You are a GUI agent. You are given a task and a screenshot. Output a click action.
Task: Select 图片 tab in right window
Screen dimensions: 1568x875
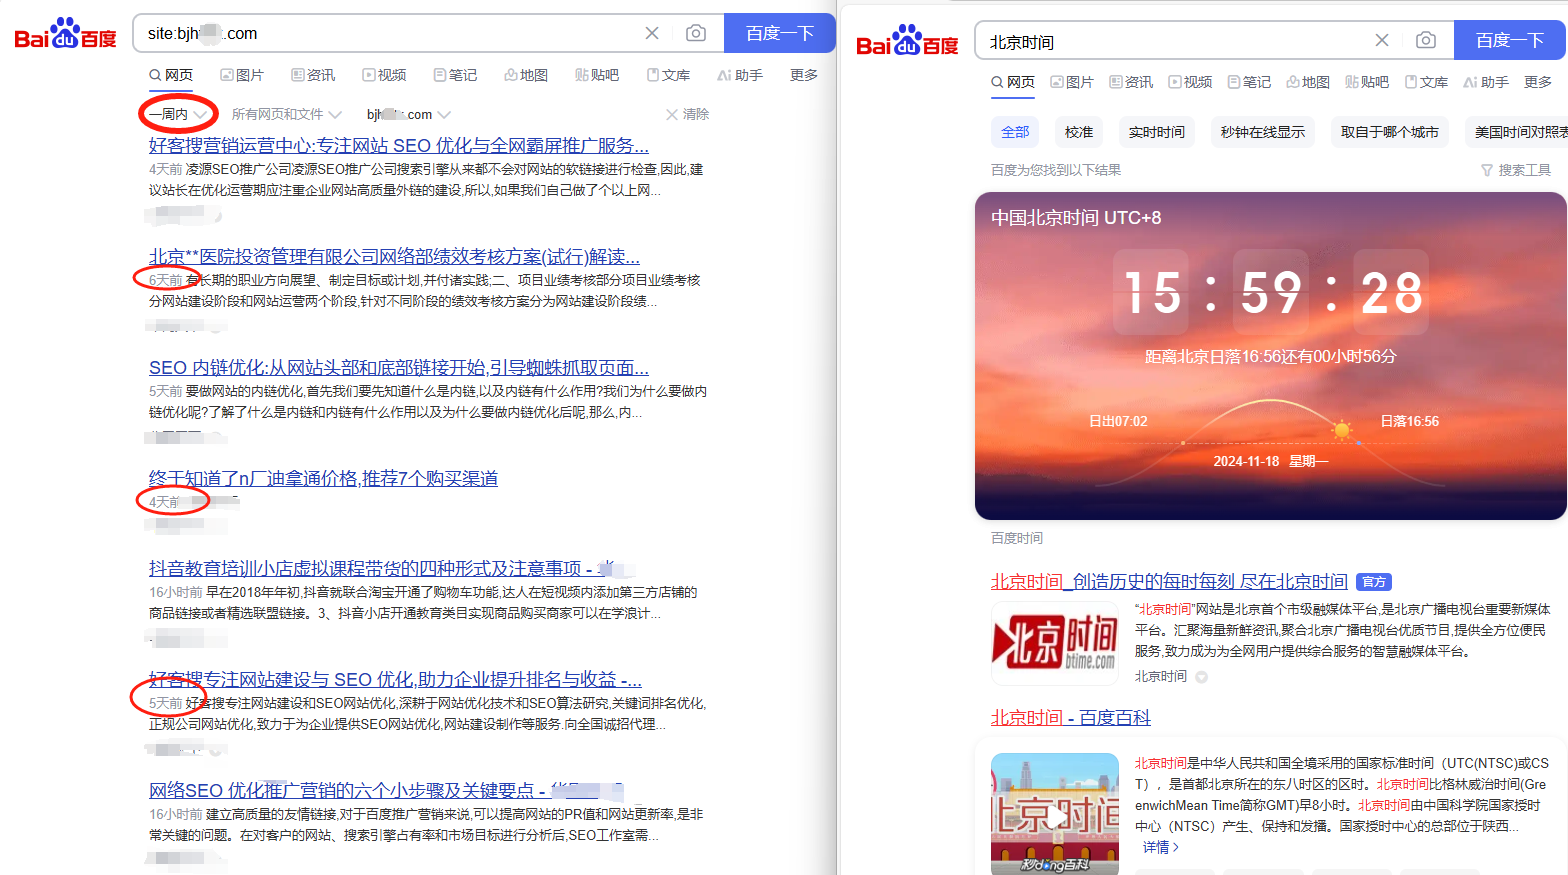click(x=1072, y=82)
